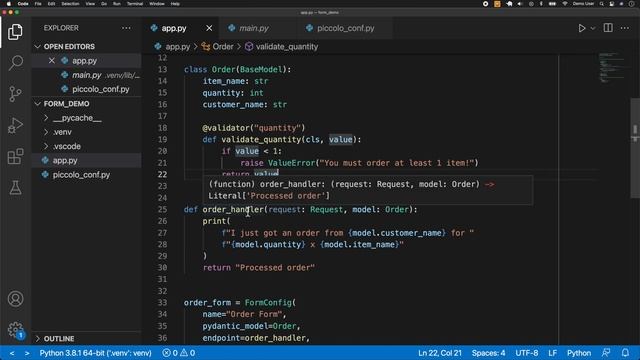This screenshot has width=640, height=360.
Task: Click Ln 22, Col 21 go-to-line
Action: (440, 353)
